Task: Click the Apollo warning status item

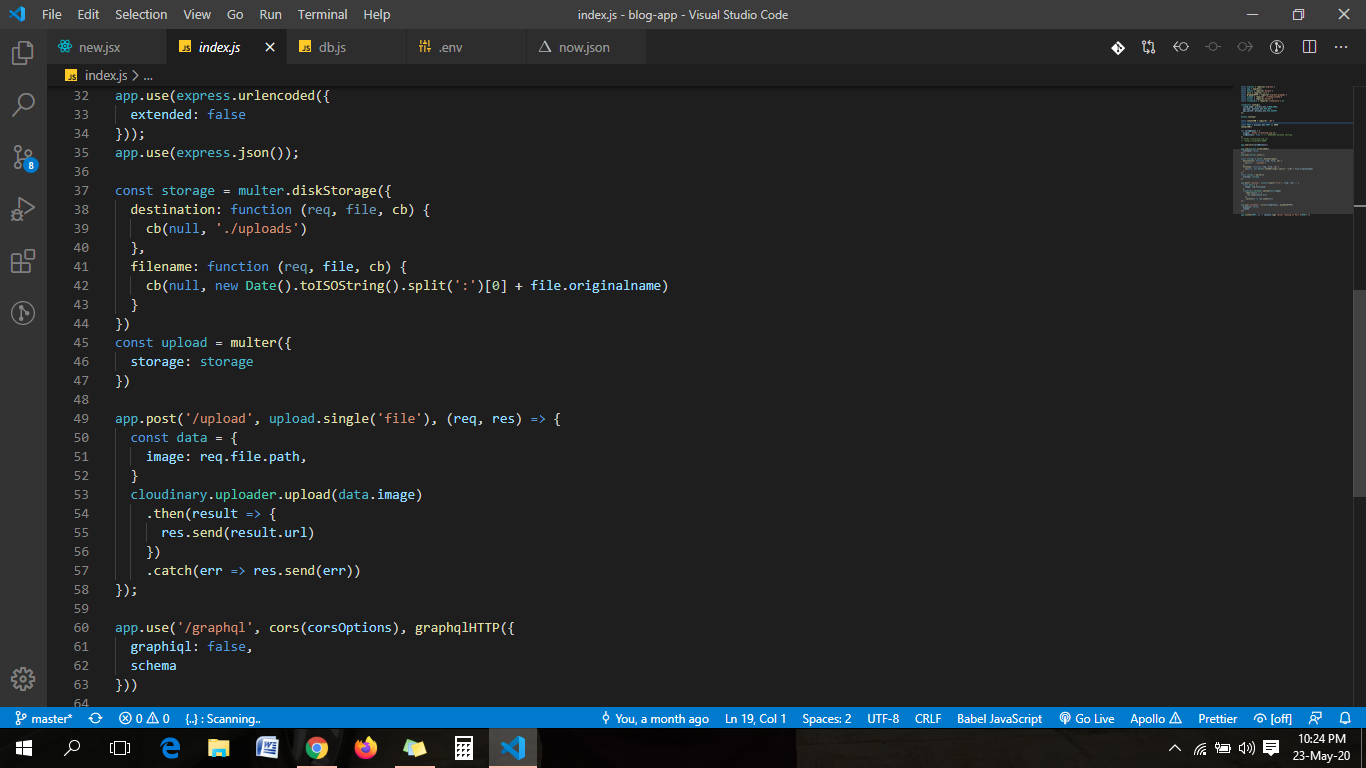Action: (1156, 718)
